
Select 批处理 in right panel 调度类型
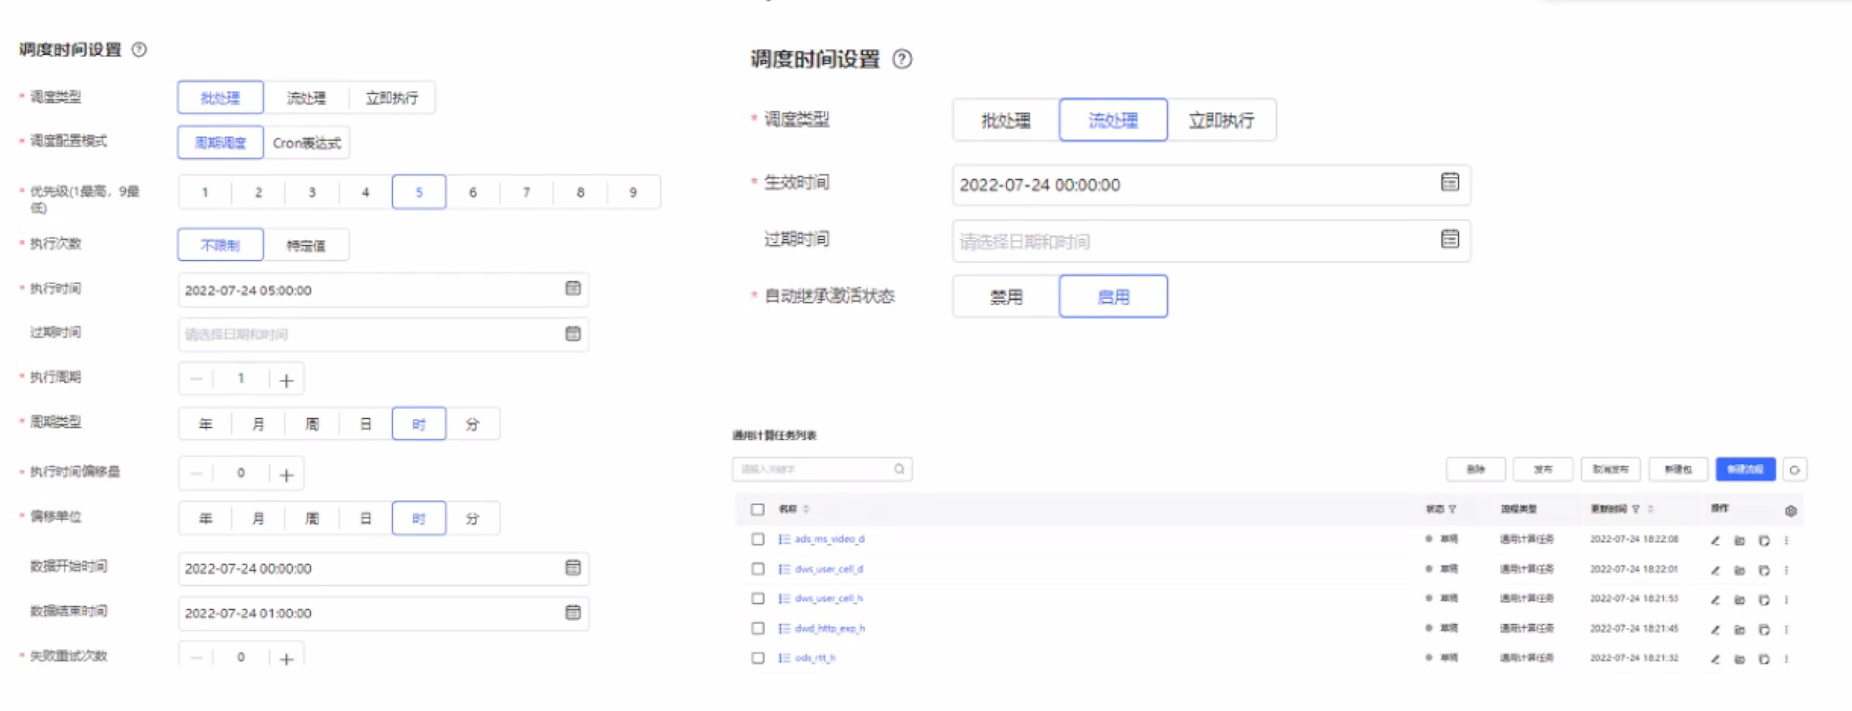pyautogui.click(x=1006, y=120)
